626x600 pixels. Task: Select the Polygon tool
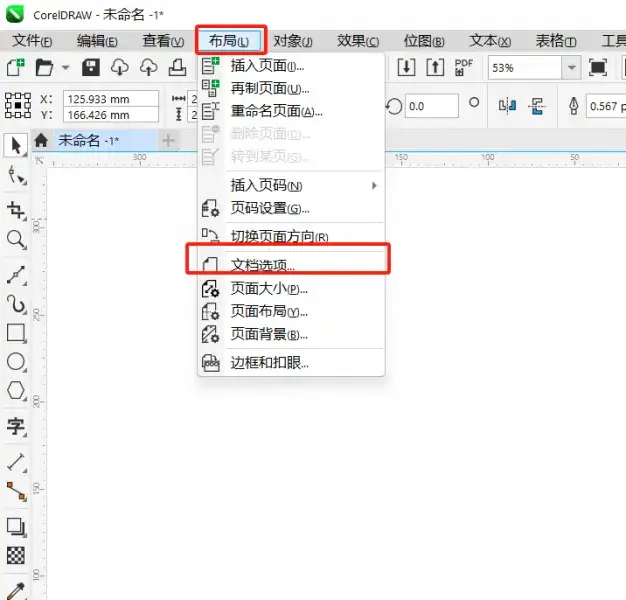(16, 390)
